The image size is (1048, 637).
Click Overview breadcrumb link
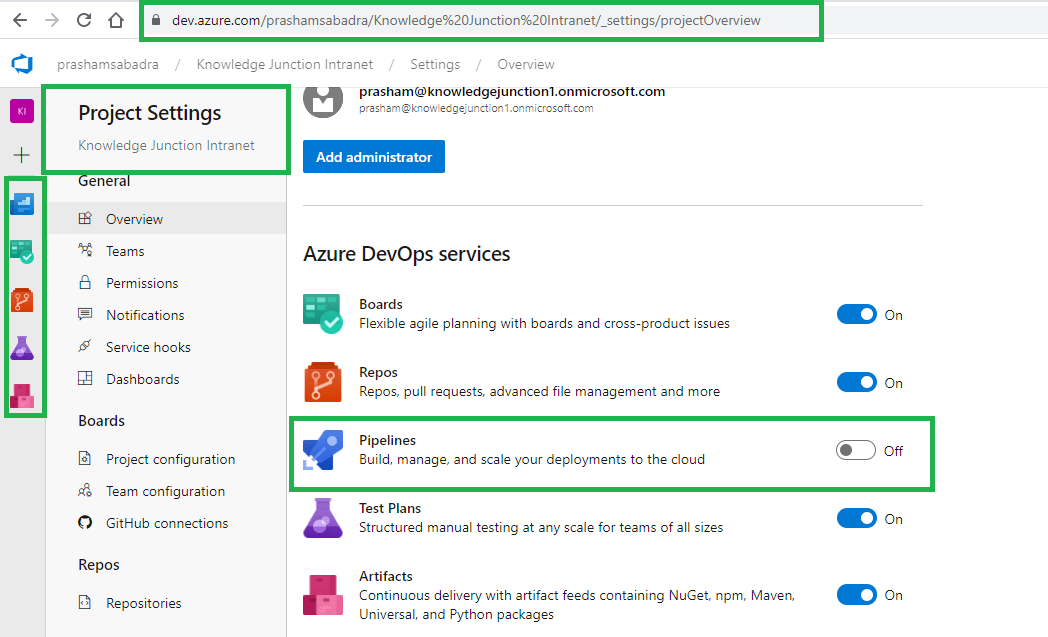[x=526, y=64]
